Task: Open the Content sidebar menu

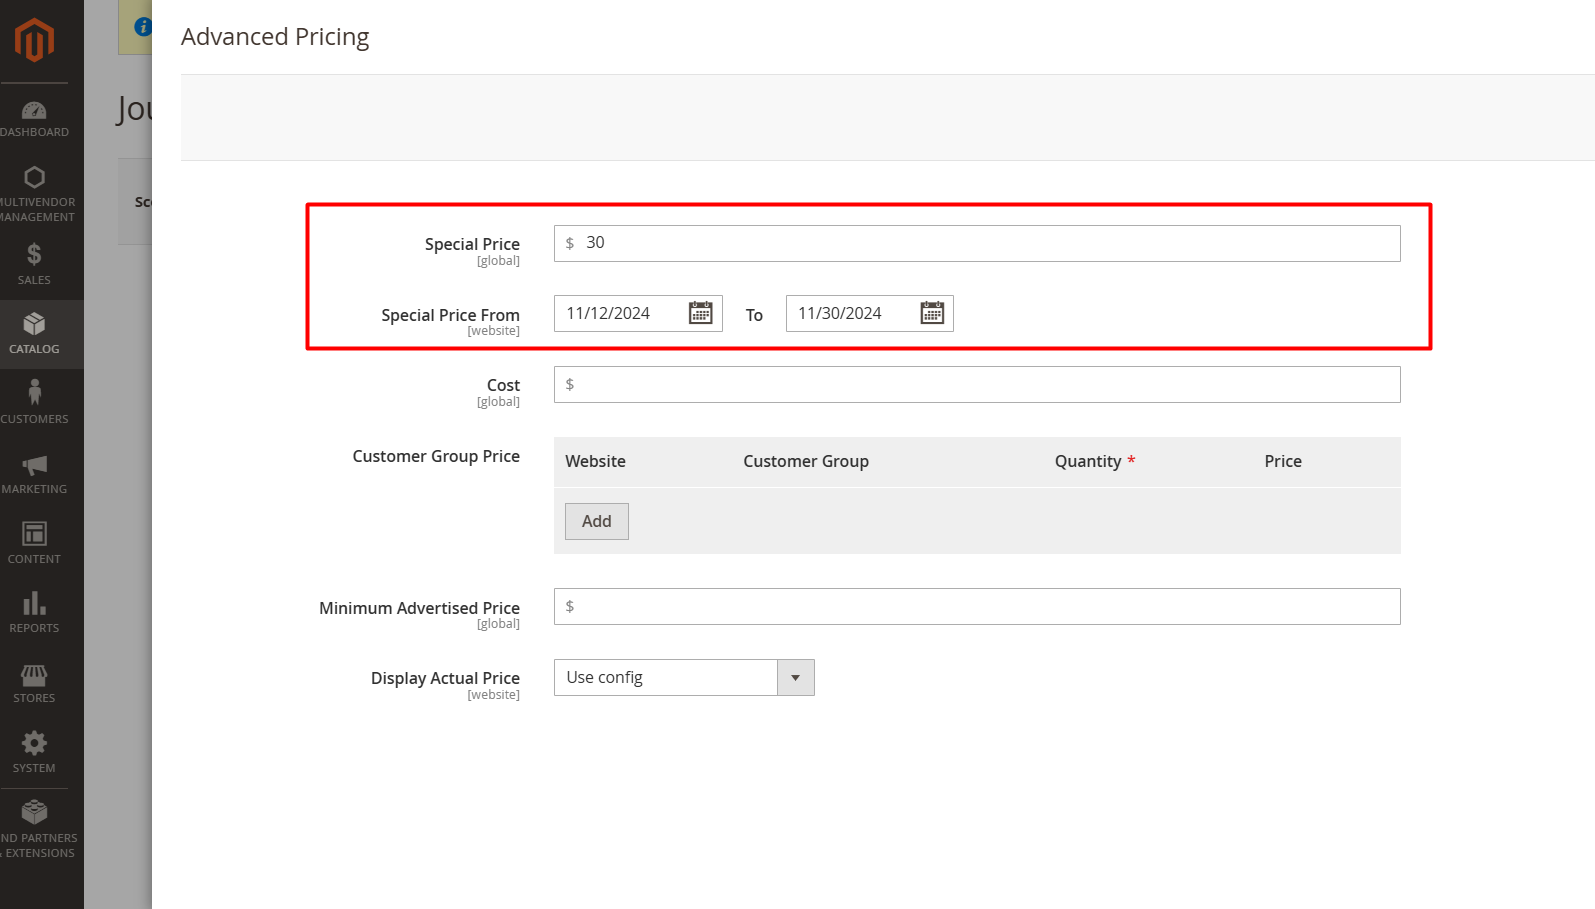Action: 34,543
